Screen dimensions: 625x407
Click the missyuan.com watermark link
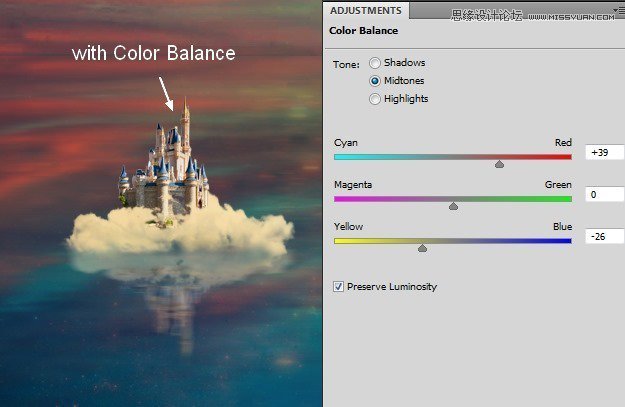(x=572, y=16)
